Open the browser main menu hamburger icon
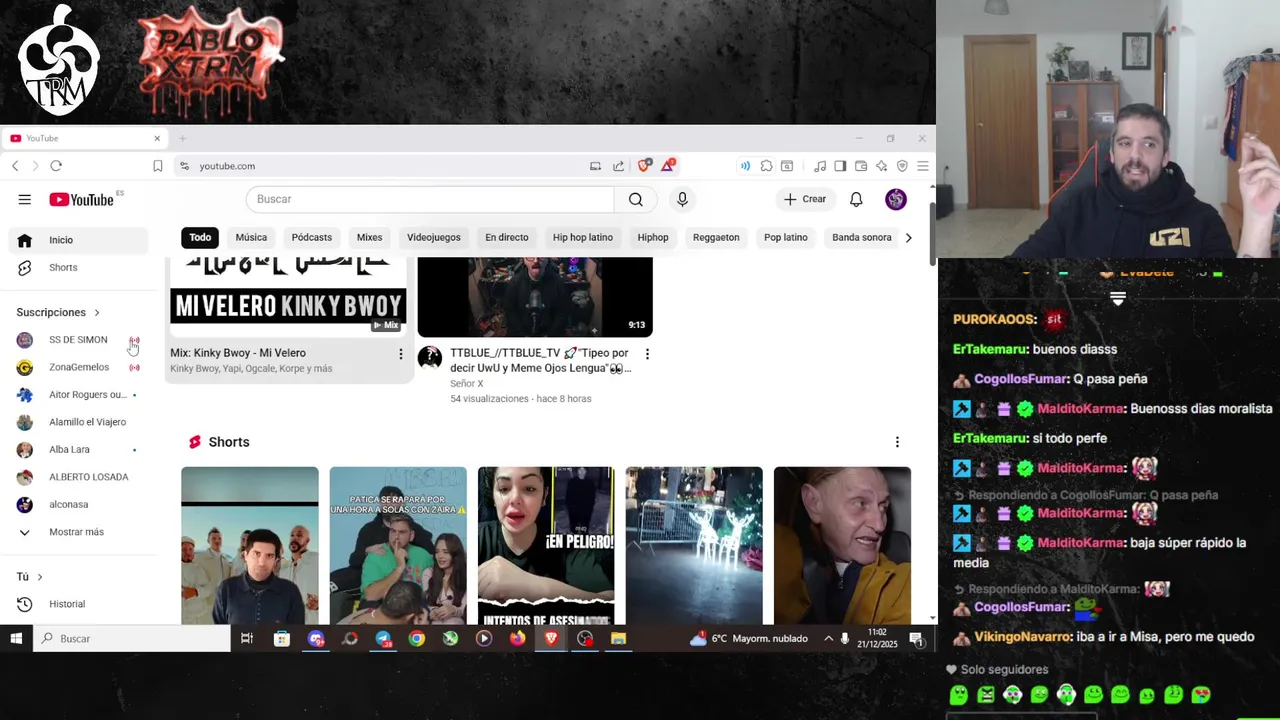This screenshot has height=720, width=1280. coord(923,166)
